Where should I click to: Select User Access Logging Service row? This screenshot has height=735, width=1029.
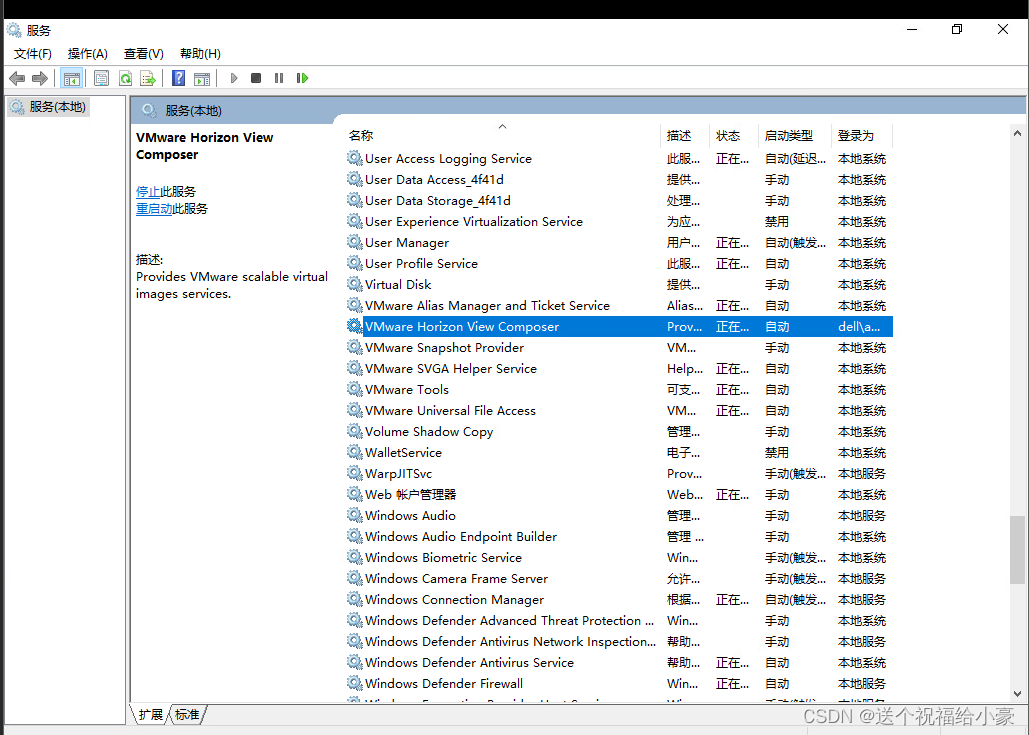620,158
